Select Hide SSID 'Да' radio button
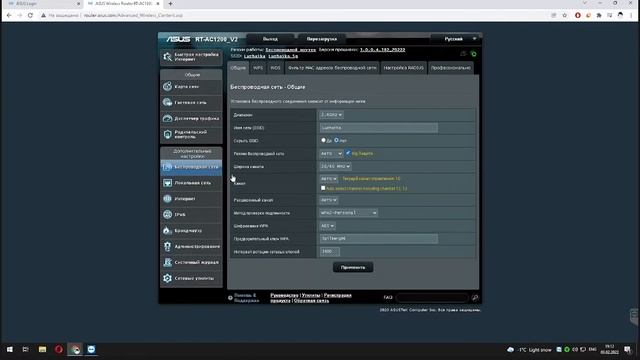Viewport: 640px width, 360px height. click(x=323, y=140)
